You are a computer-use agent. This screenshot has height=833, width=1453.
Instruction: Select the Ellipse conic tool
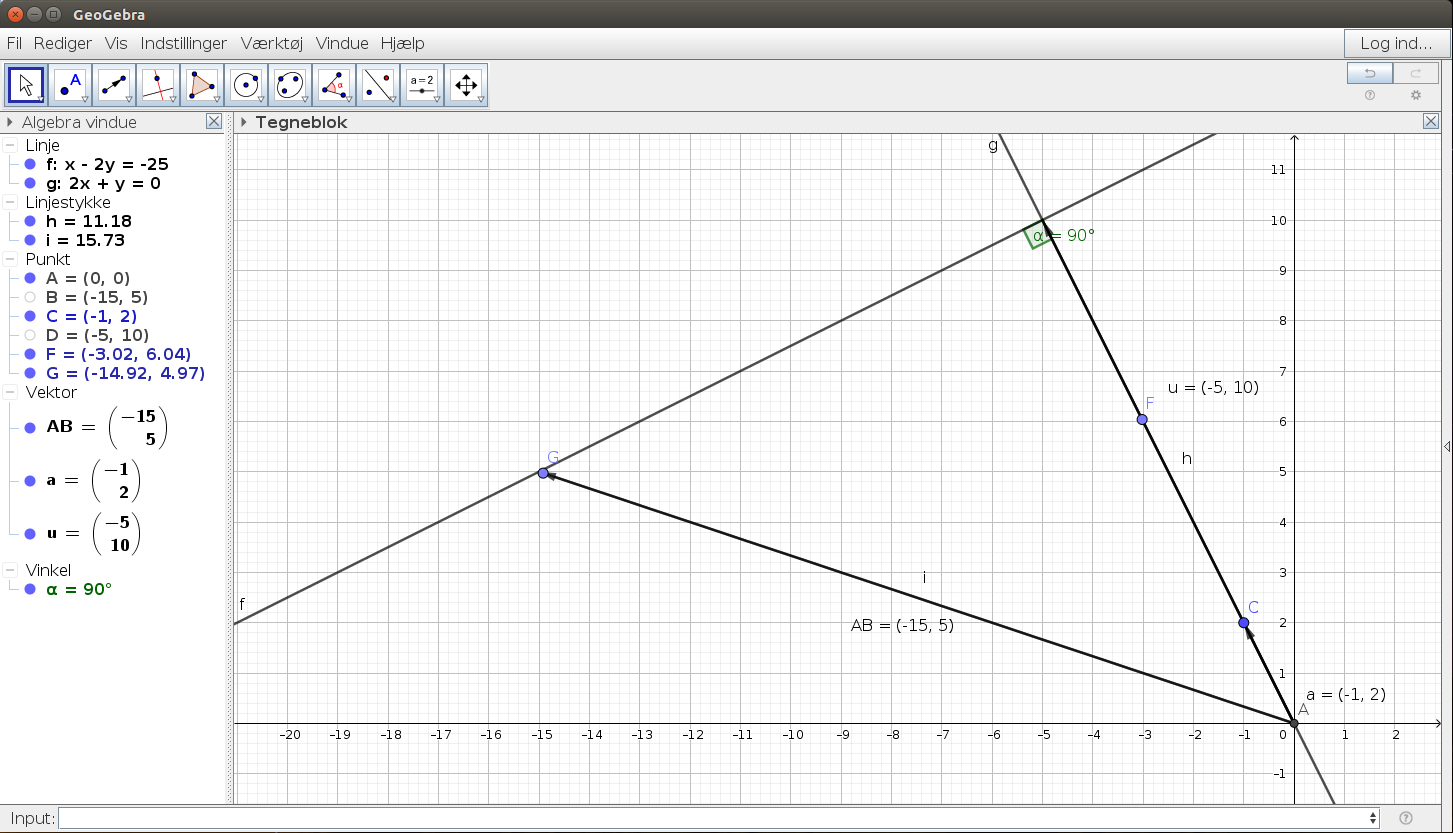click(290, 85)
